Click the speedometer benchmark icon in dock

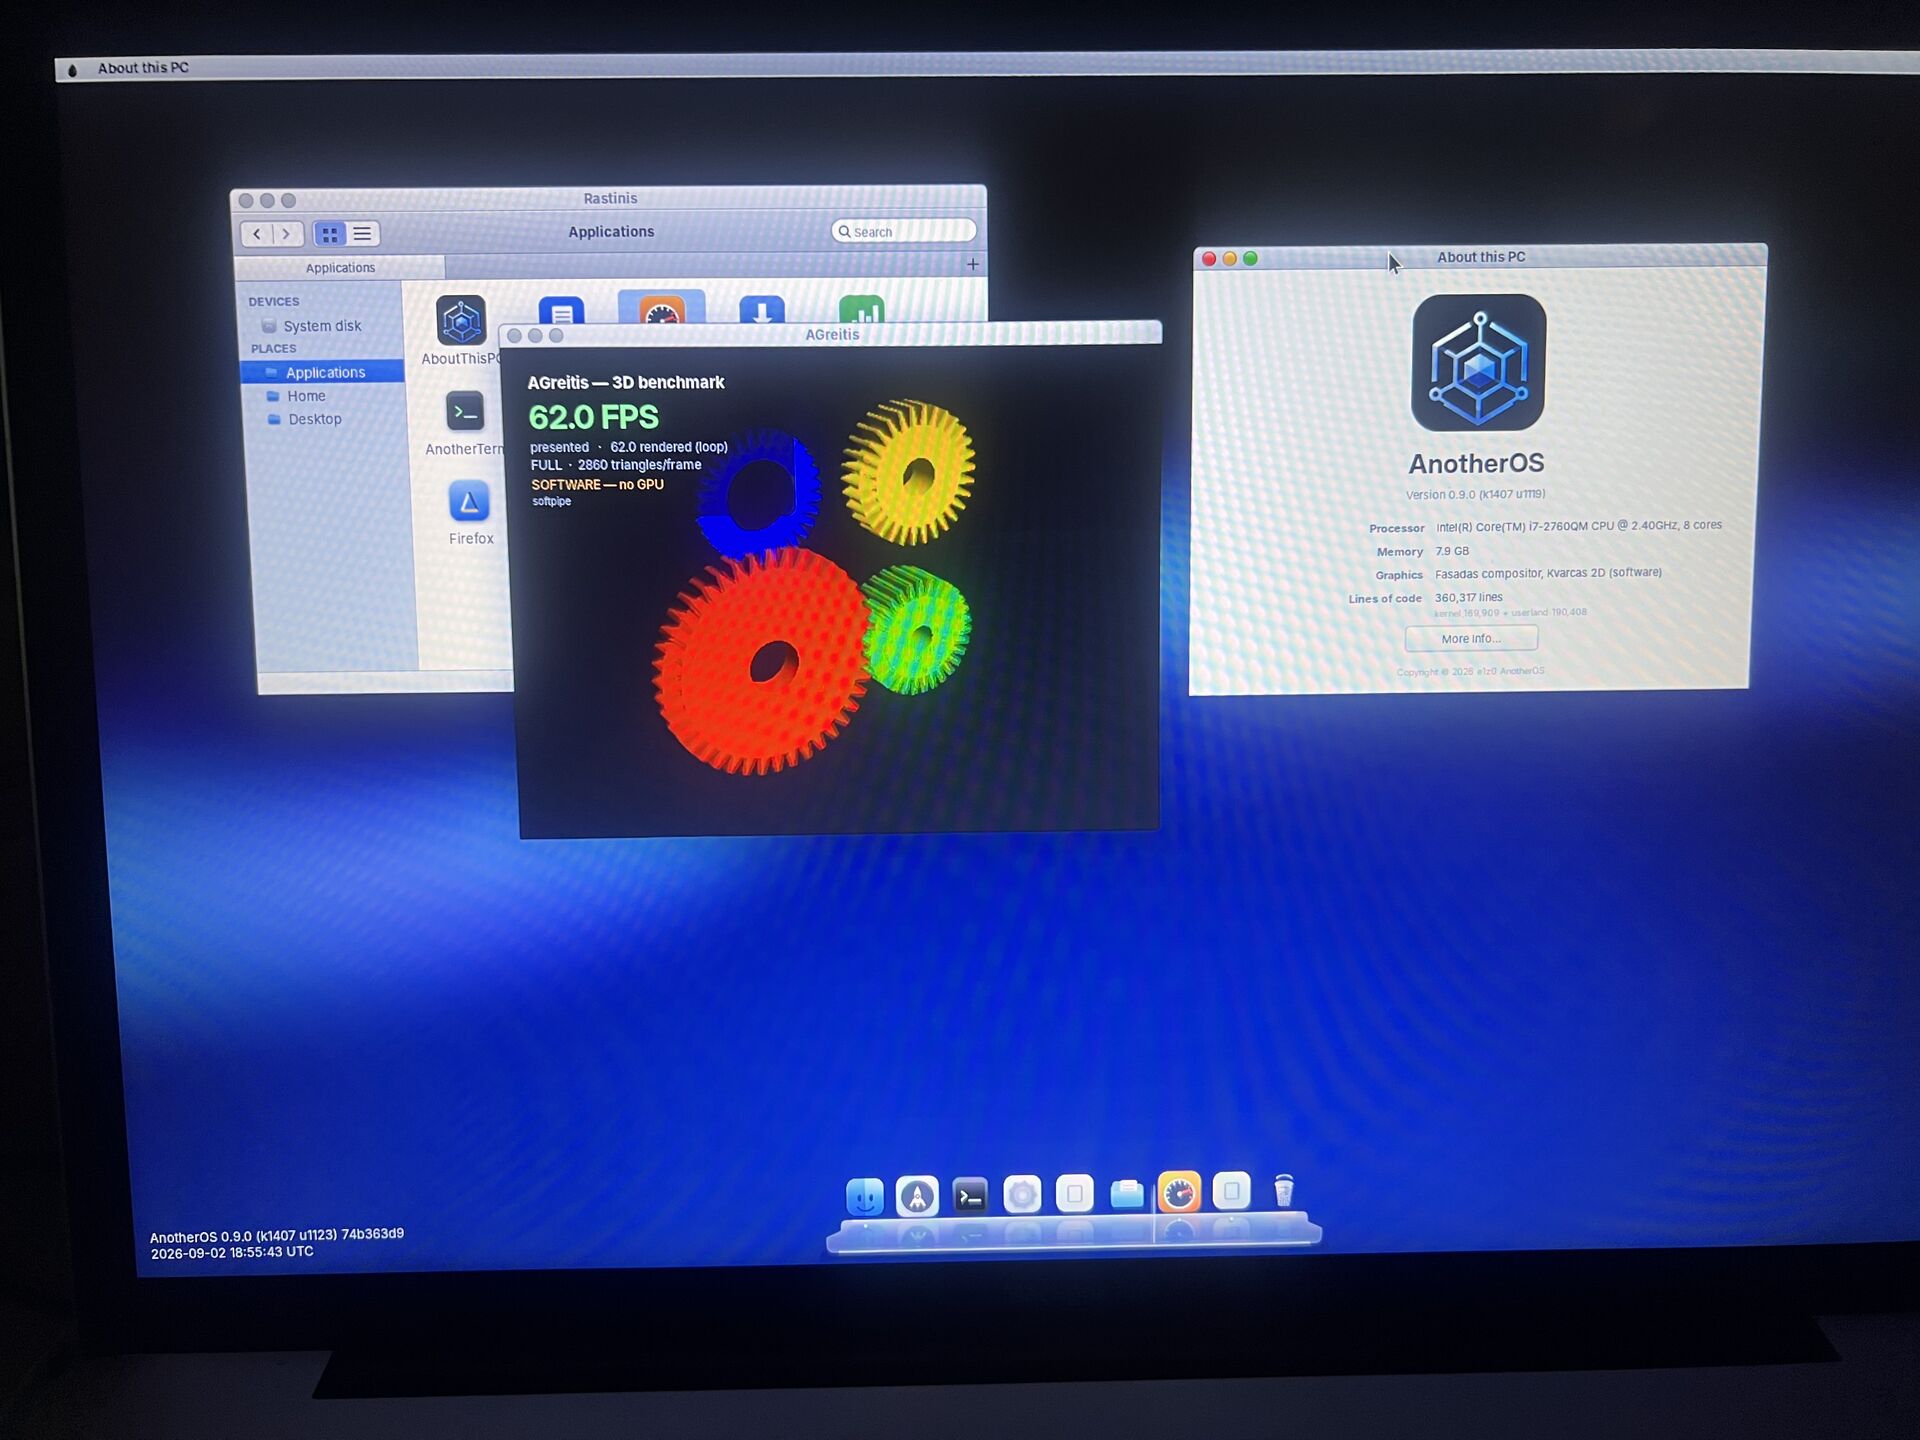(x=1179, y=1192)
